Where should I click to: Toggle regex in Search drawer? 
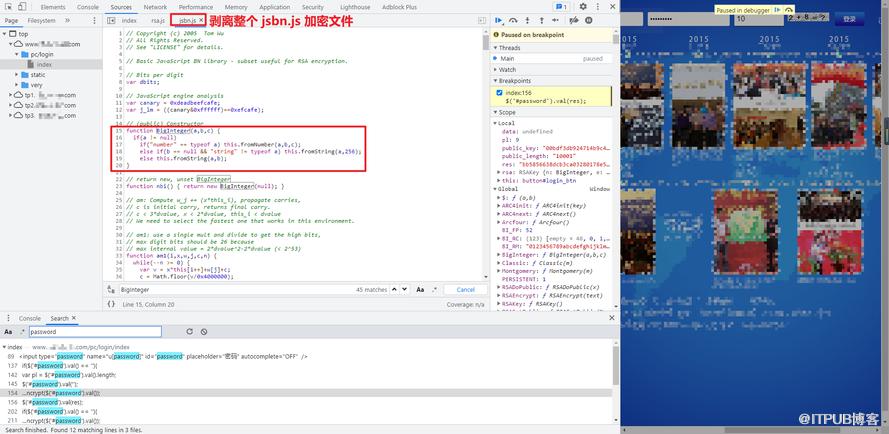click(x=23, y=332)
